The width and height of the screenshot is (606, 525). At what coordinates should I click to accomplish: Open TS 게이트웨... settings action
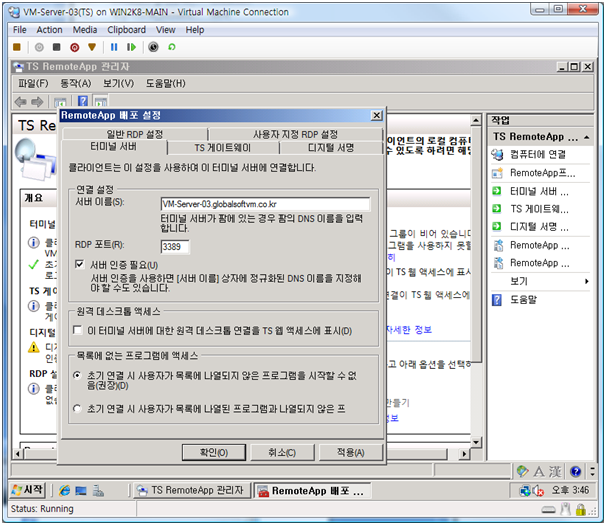[538, 209]
